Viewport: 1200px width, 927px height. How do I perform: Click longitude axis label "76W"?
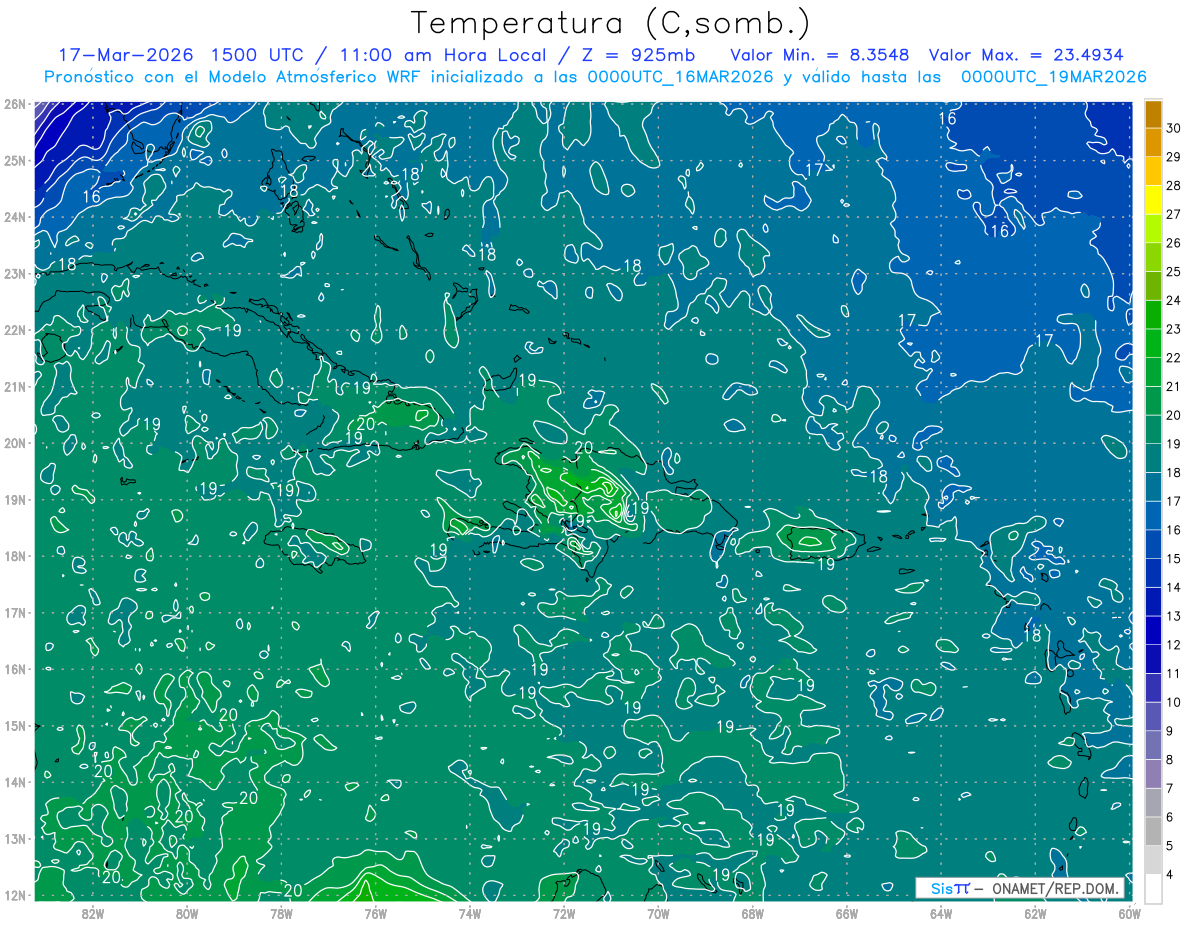tap(375, 913)
